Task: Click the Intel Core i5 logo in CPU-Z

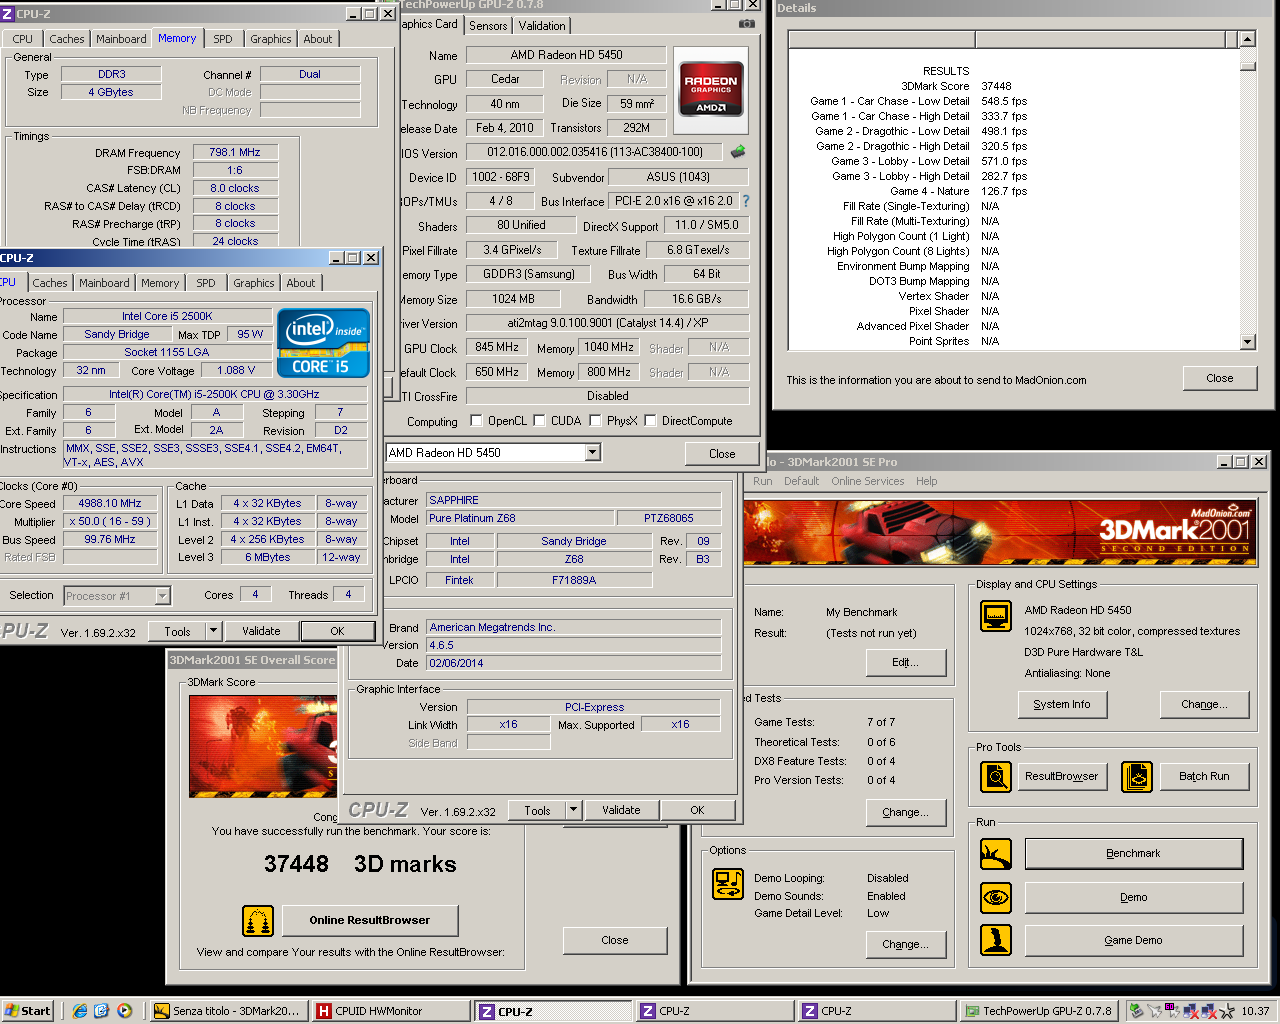Action: pyautogui.click(x=323, y=343)
